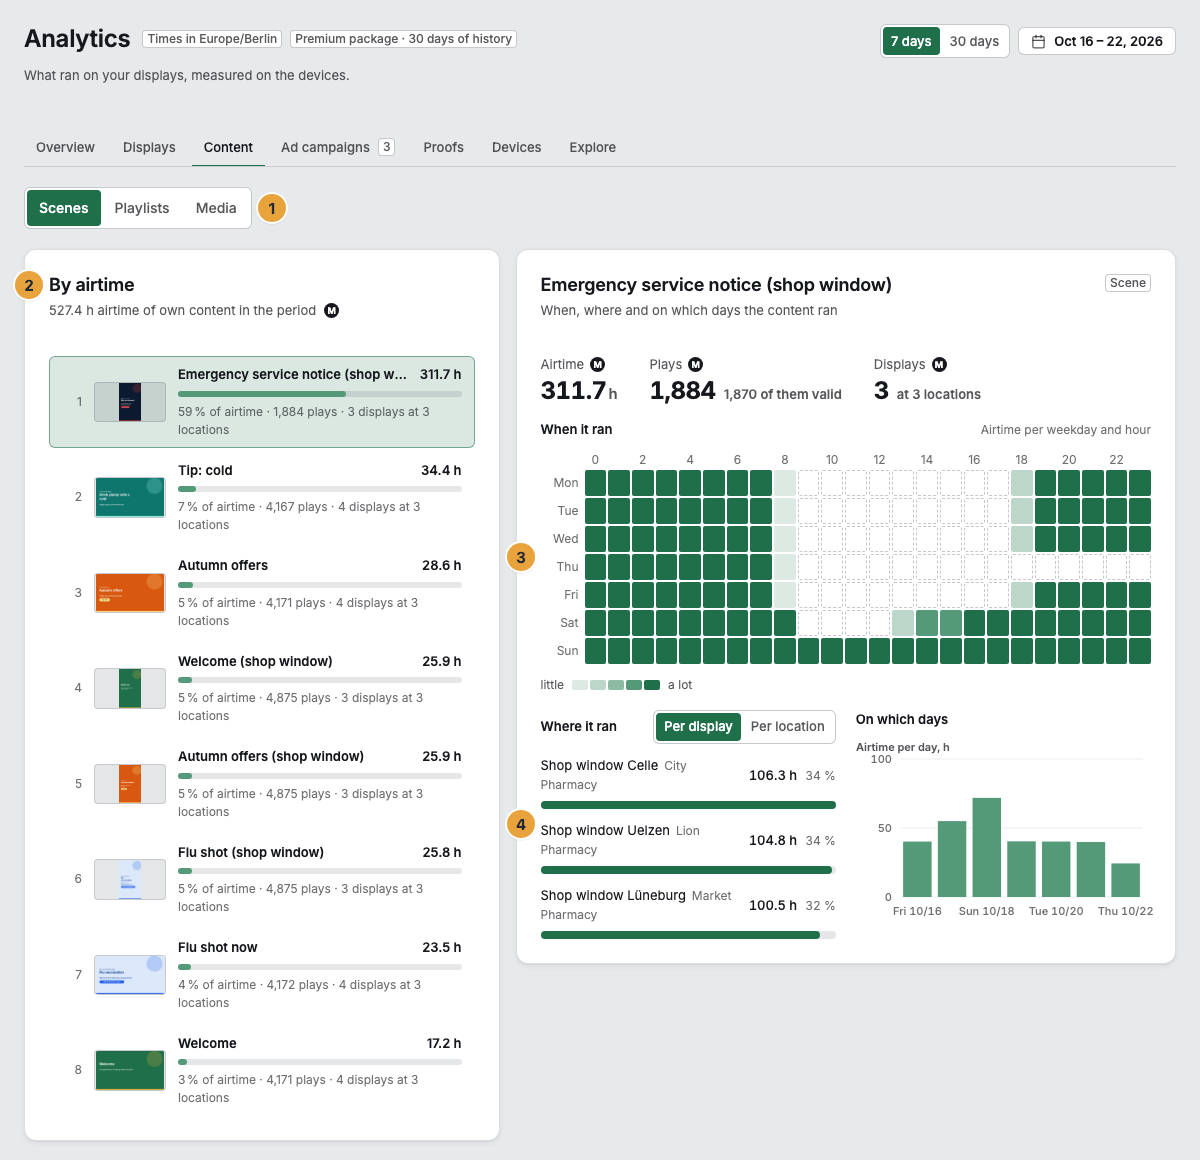The image size is (1200, 1160).
Task: Click the Premium package history badge
Action: [404, 39]
